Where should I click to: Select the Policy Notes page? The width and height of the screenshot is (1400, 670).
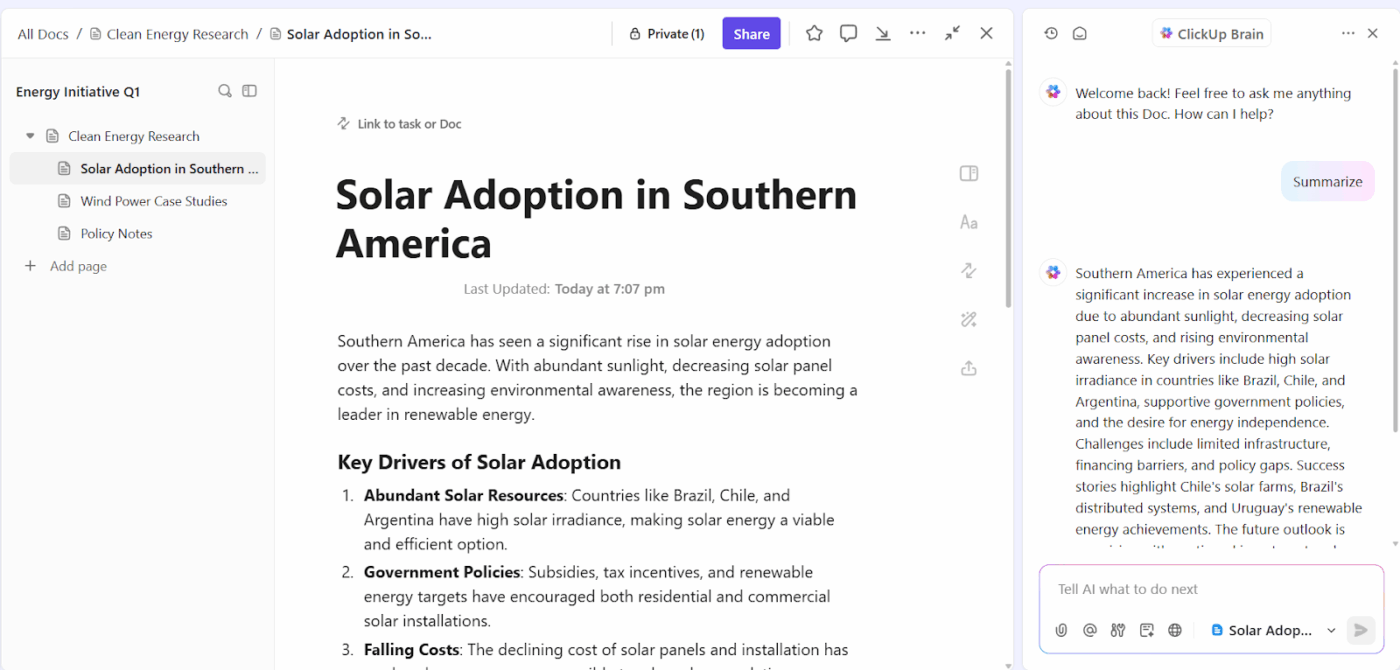click(118, 233)
